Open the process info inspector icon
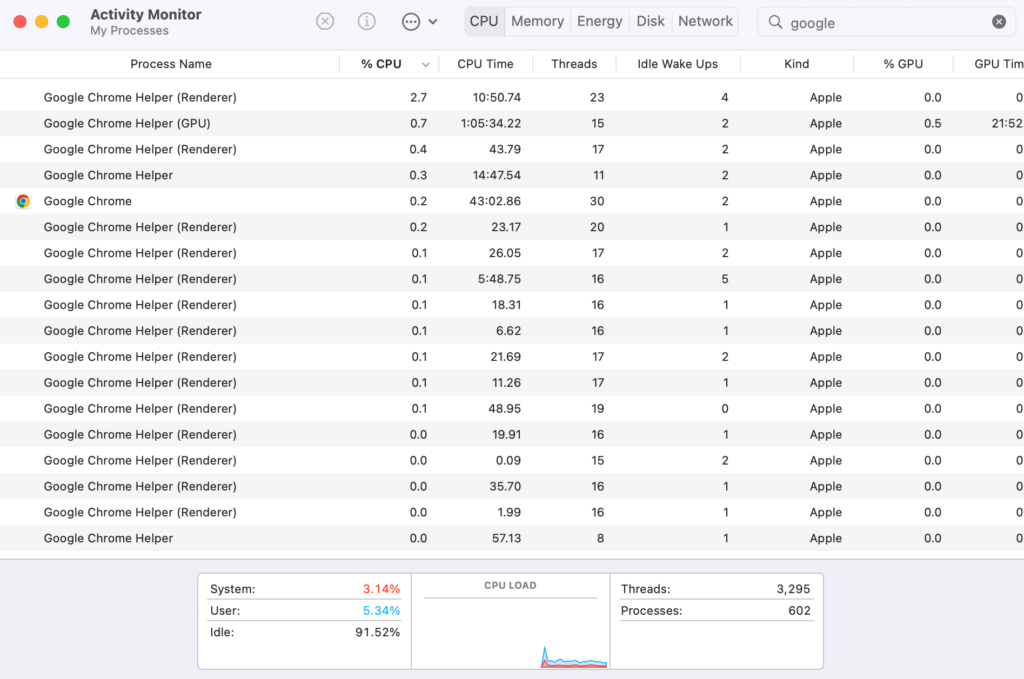The height and width of the screenshot is (679, 1024). click(367, 21)
